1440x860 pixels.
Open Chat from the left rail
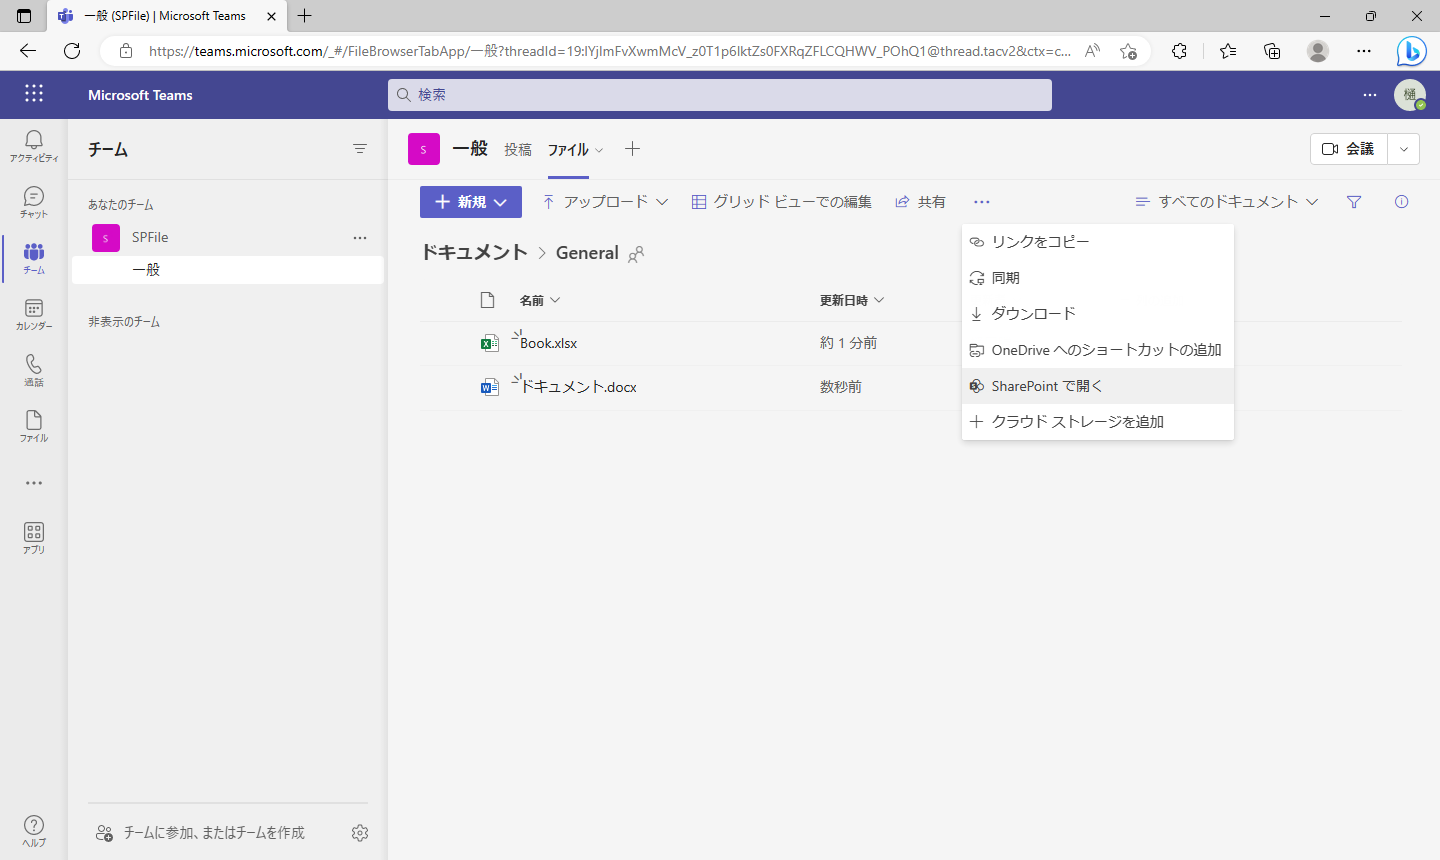click(34, 202)
